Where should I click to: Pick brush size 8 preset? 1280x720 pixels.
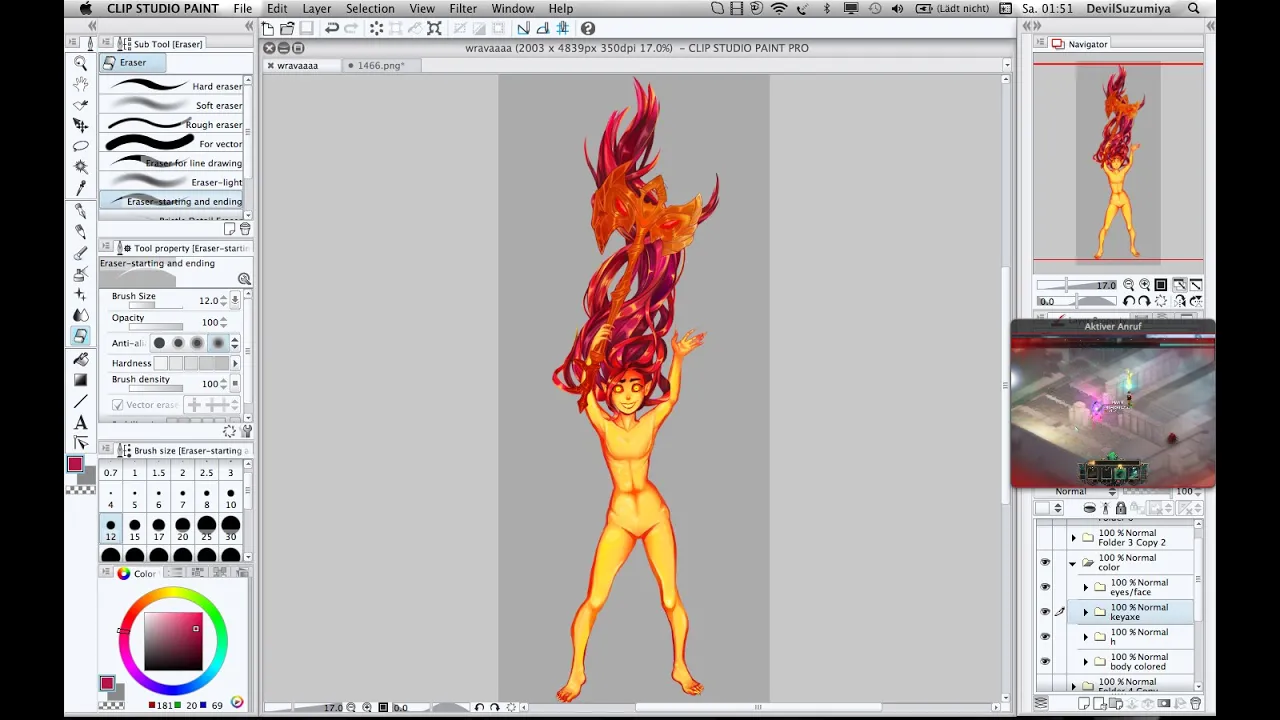(x=206, y=498)
